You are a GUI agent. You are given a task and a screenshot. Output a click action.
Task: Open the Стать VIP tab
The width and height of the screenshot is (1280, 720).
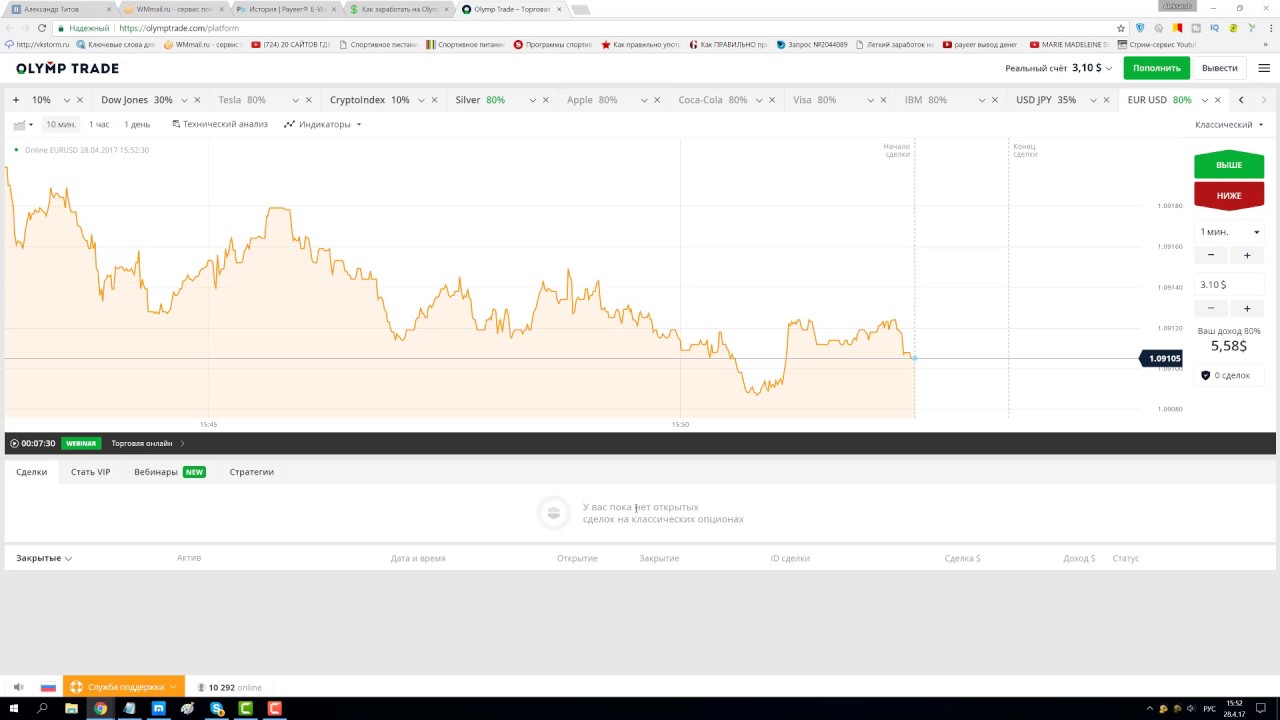90,472
